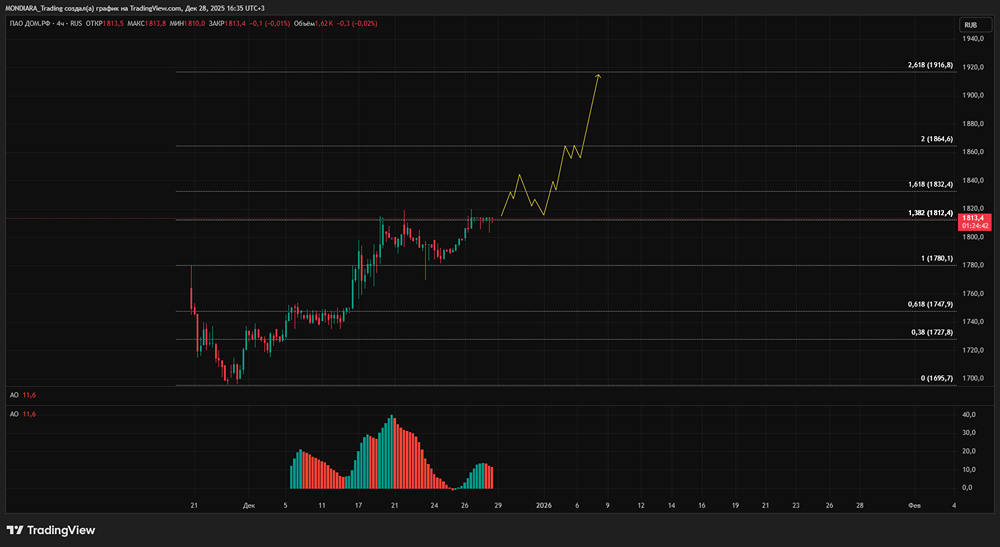Select the ЗАКР 1813,4 close value
Screen dimensions: 1000x547
click(x=227, y=24)
